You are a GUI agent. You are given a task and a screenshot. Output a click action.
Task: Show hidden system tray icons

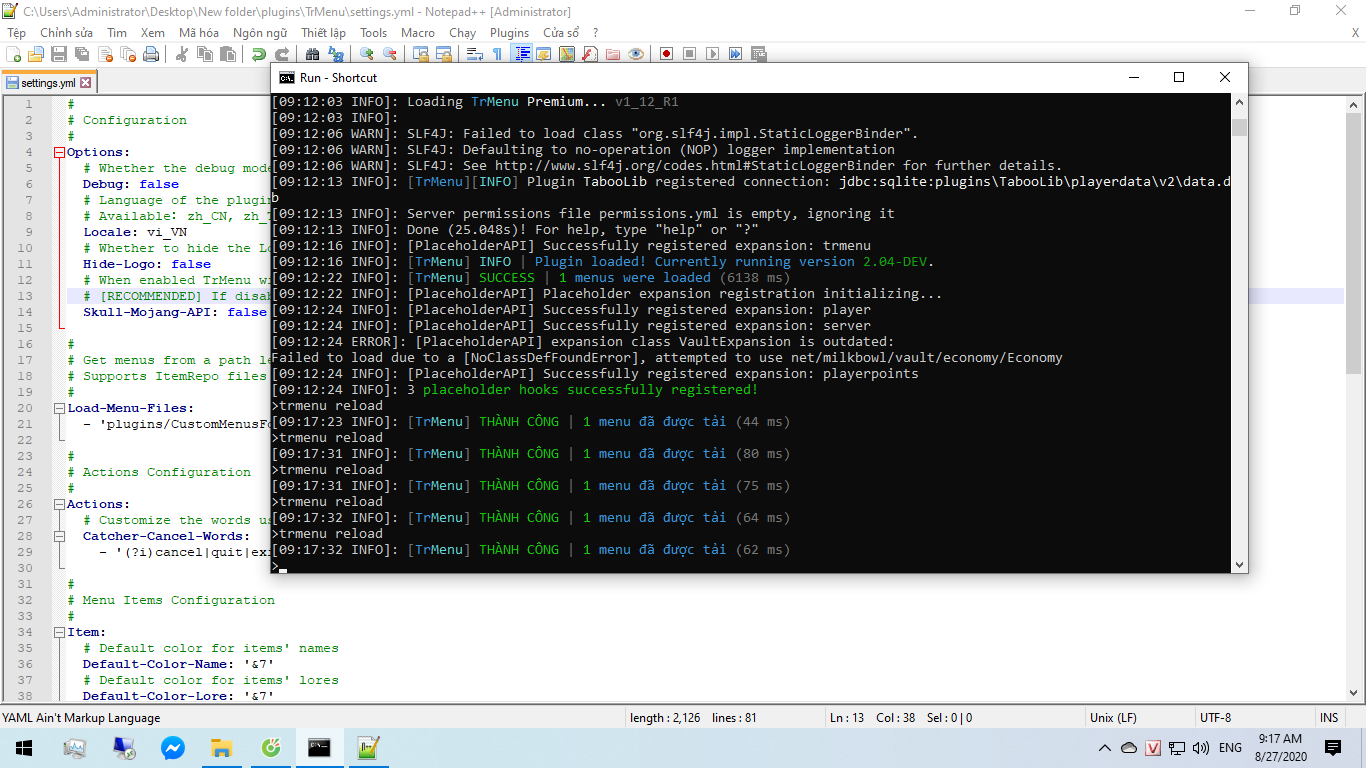click(x=1105, y=747)
